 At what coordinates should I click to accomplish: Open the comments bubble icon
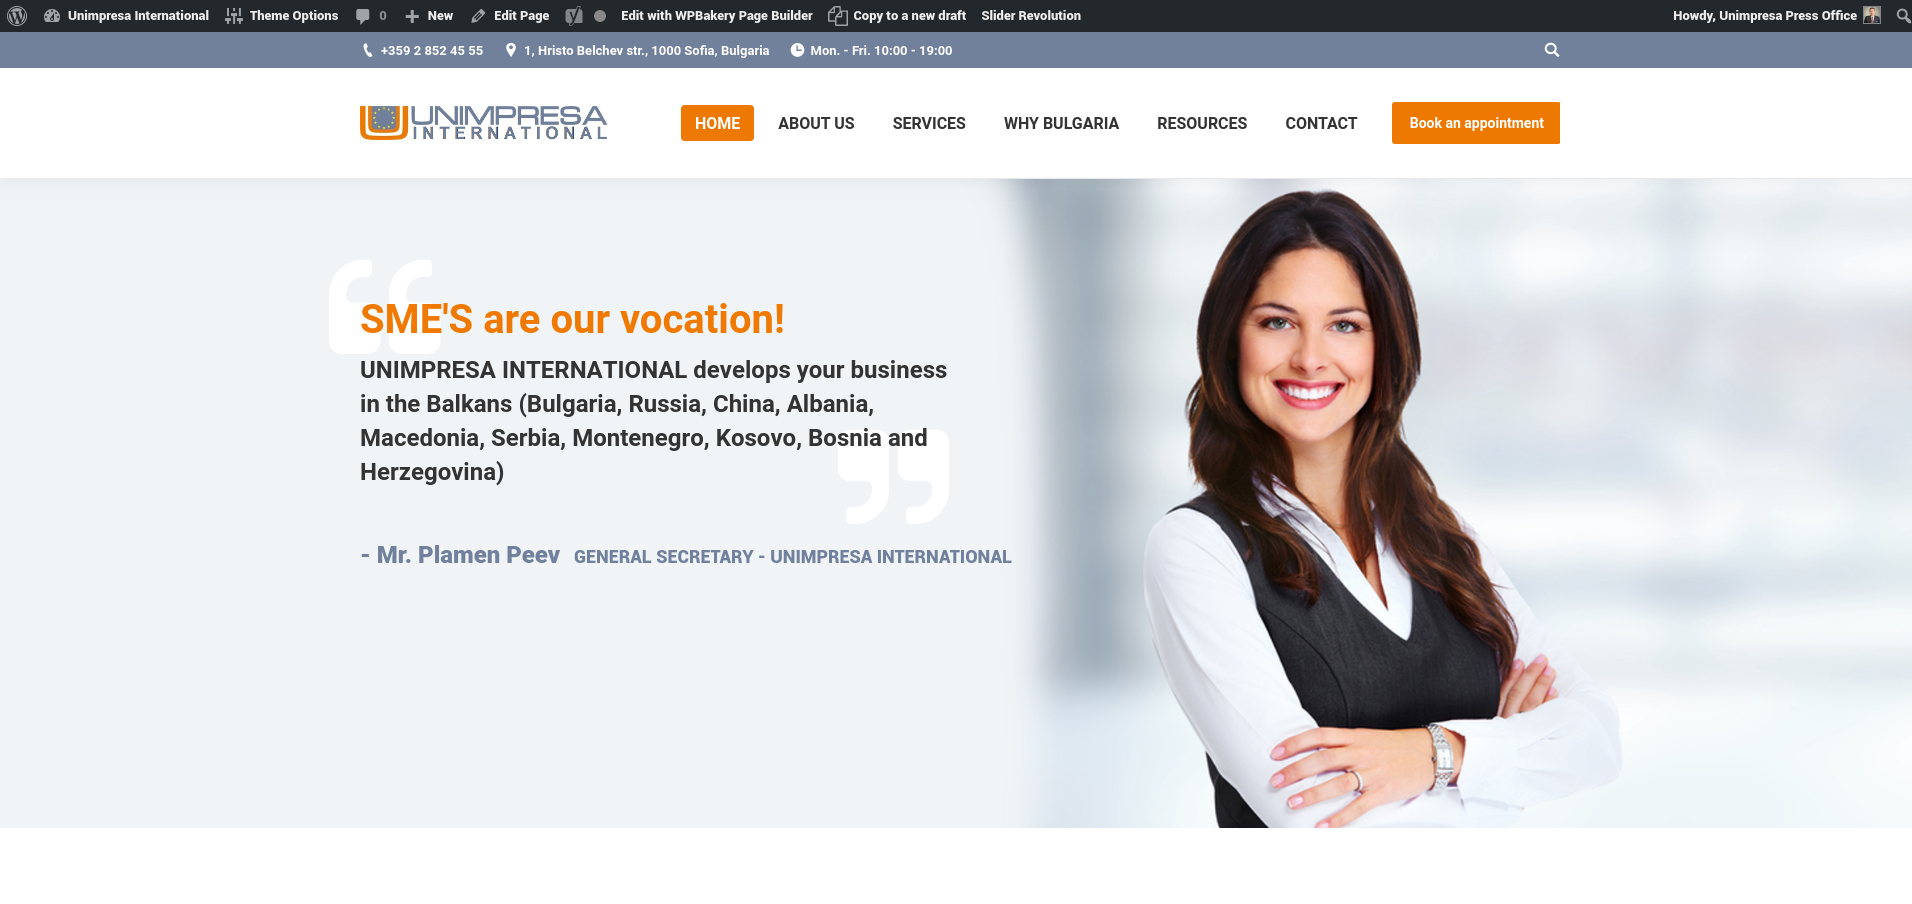click(362, 16)
